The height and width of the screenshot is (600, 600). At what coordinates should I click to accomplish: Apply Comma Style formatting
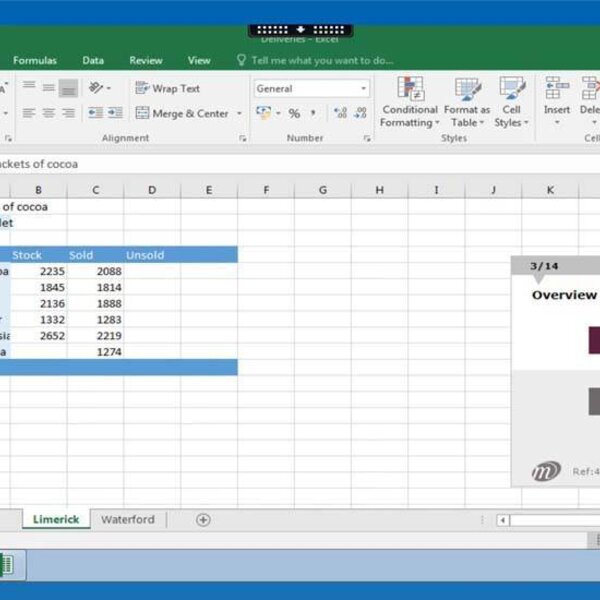pos(313,113)
